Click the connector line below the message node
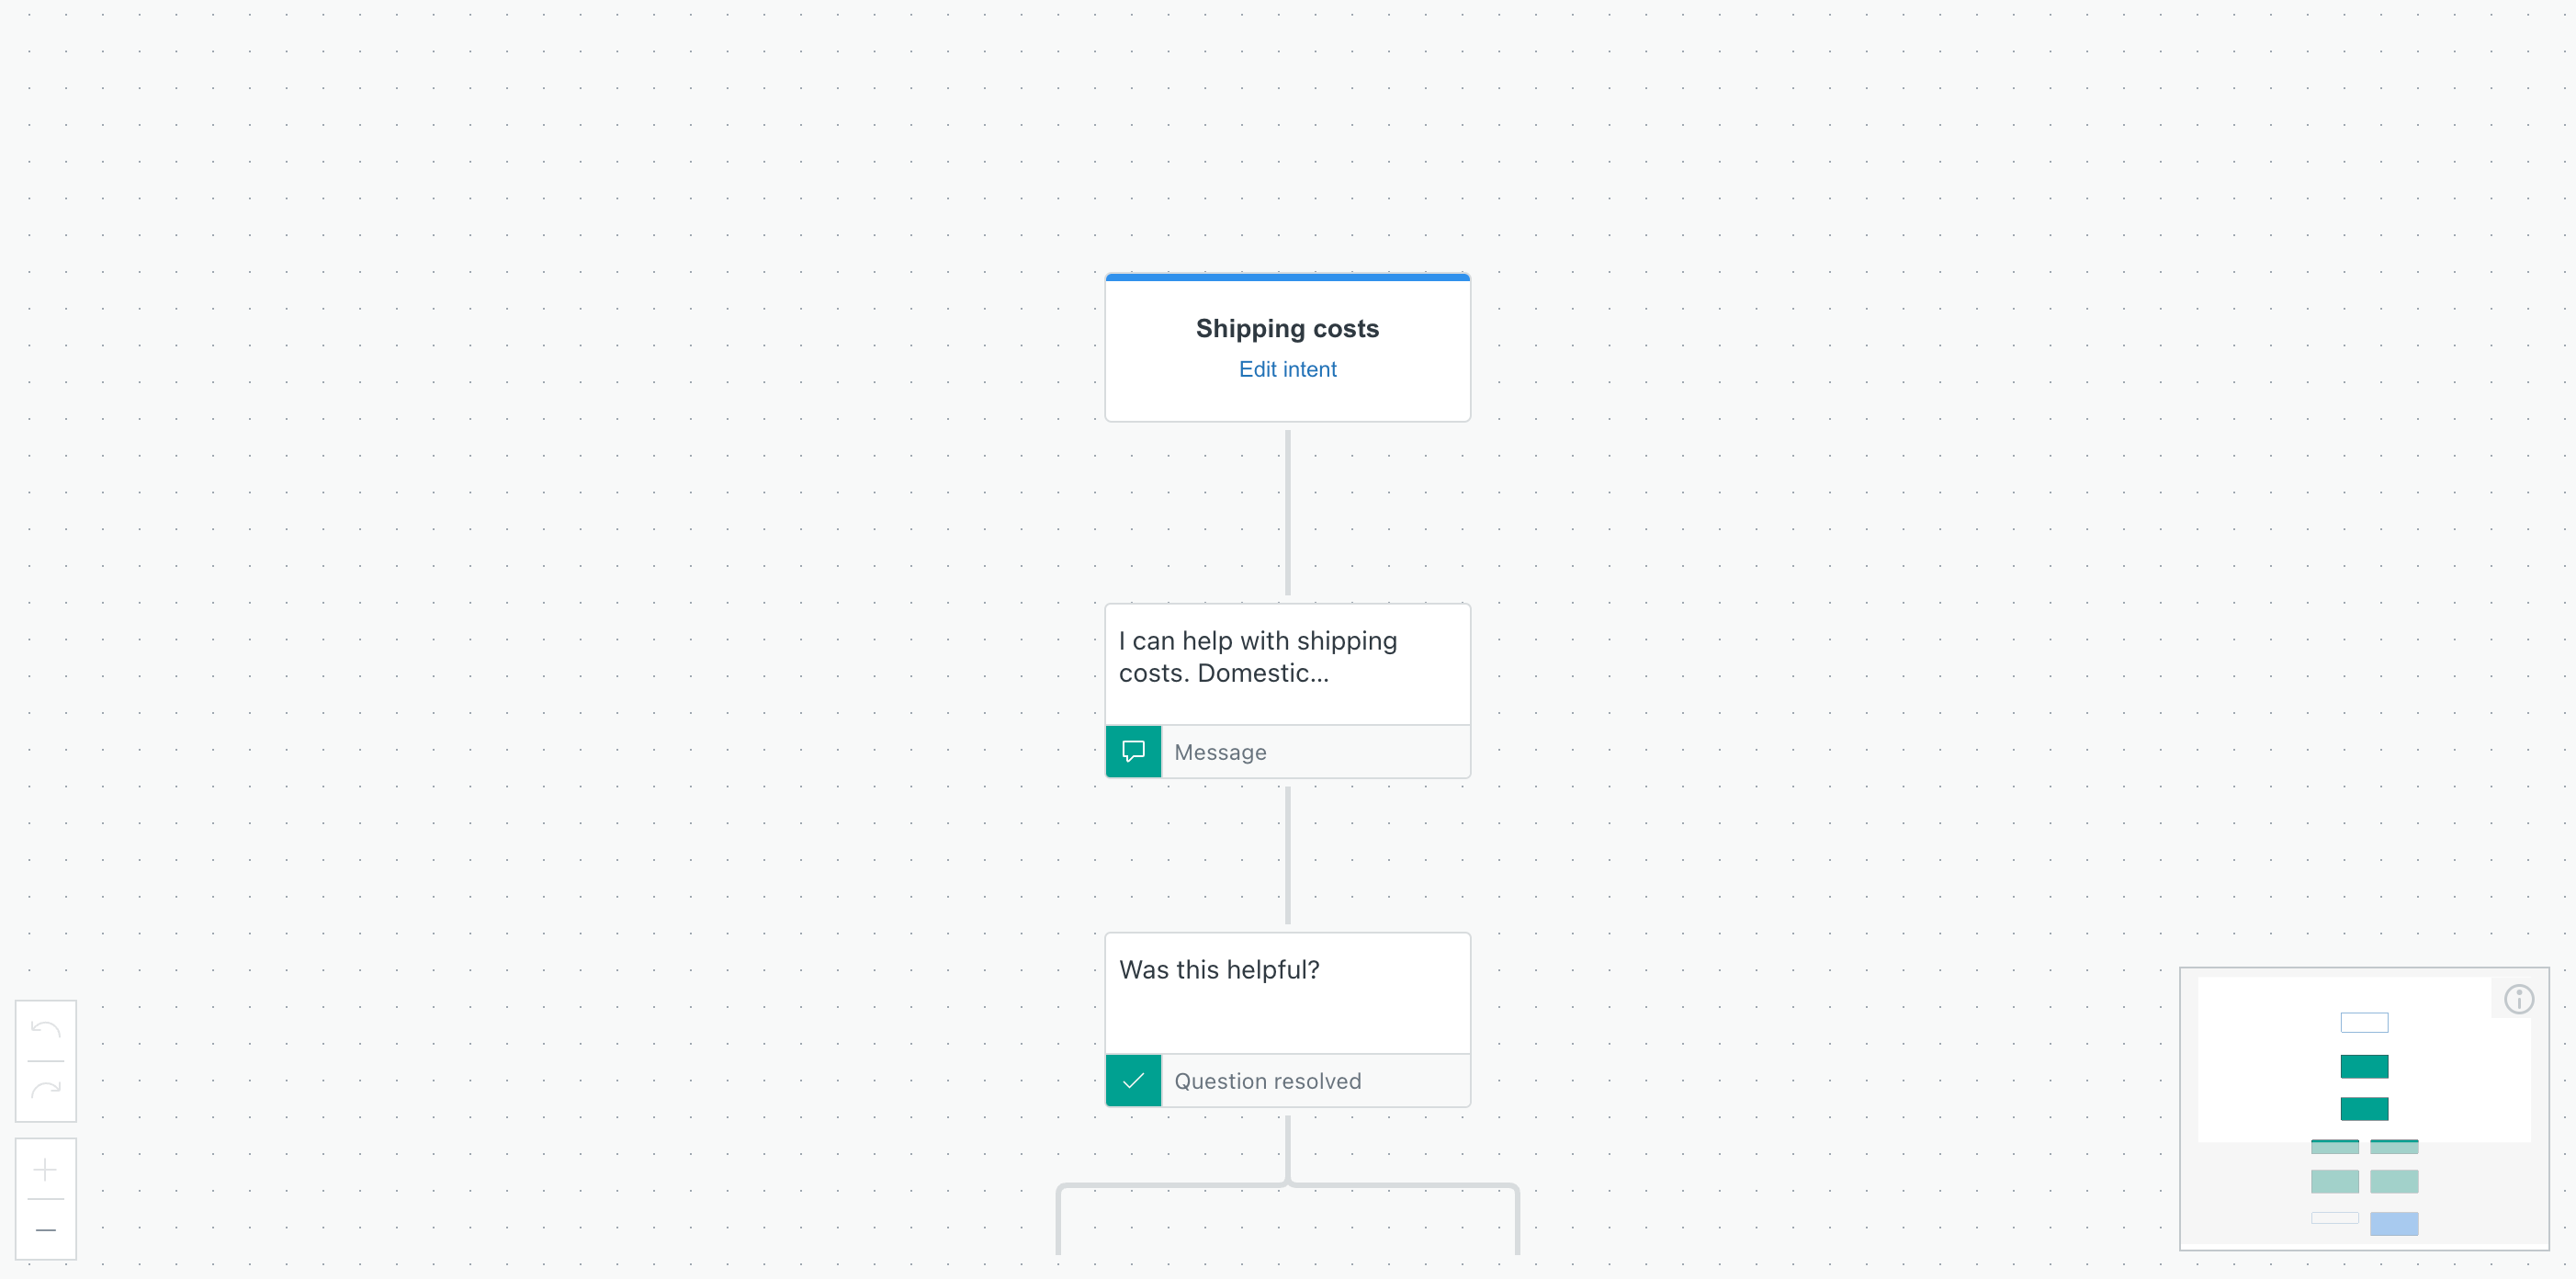This screenshot has height=1279, width=2576. 1287,855
